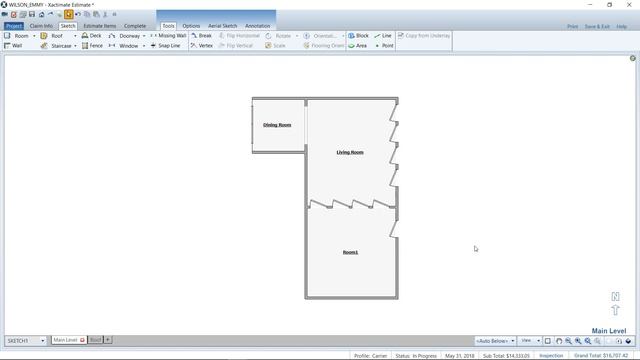Select the Living Room label
Screen dimensions: 640x360
[x=350, y=152]
